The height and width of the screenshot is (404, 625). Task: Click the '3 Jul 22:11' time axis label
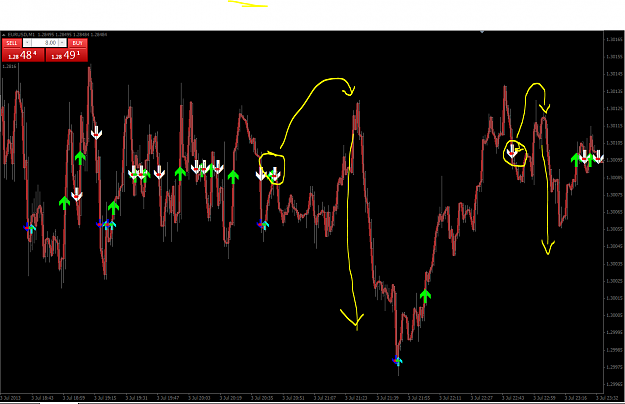450,398
